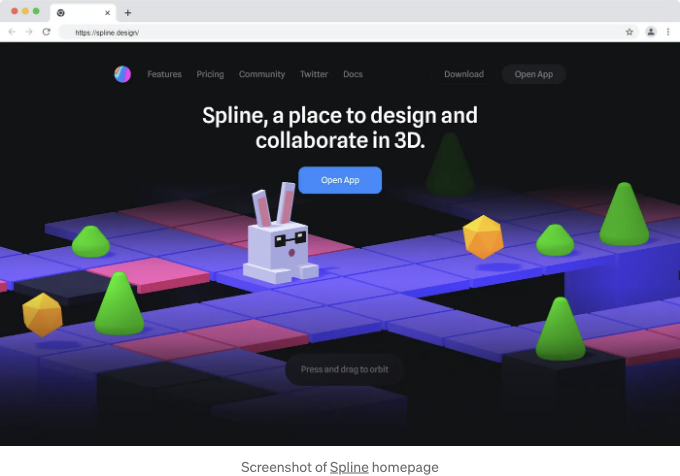
Task: Open the browser profile avatar icon
Action: pos(651,32)
